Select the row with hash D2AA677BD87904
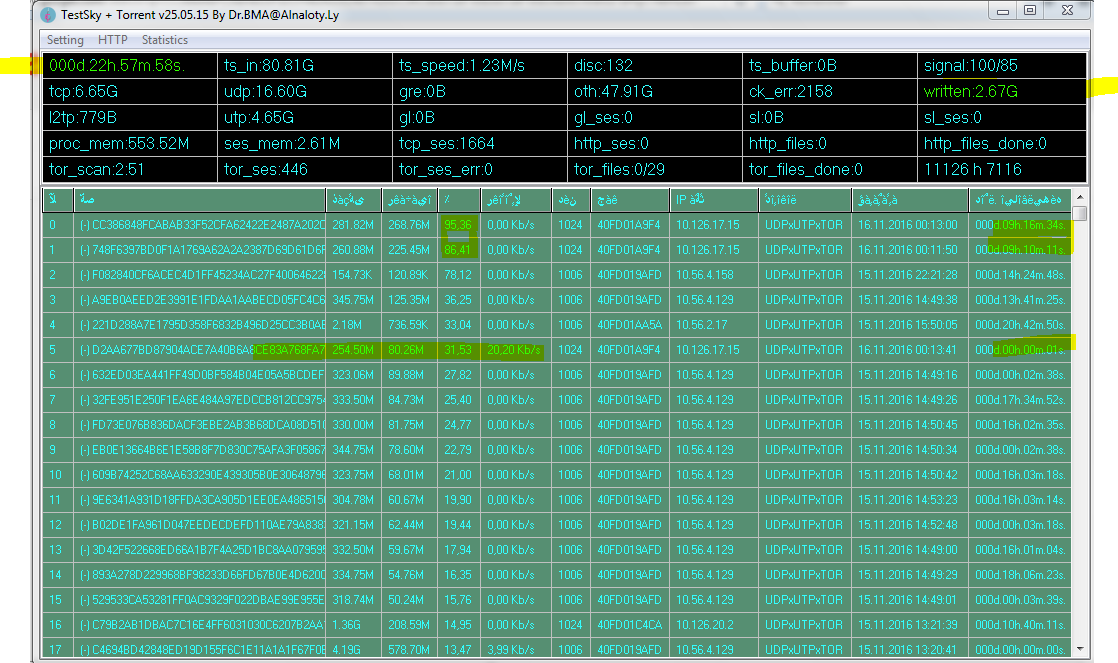1118x663 pixels. [200, 350]
